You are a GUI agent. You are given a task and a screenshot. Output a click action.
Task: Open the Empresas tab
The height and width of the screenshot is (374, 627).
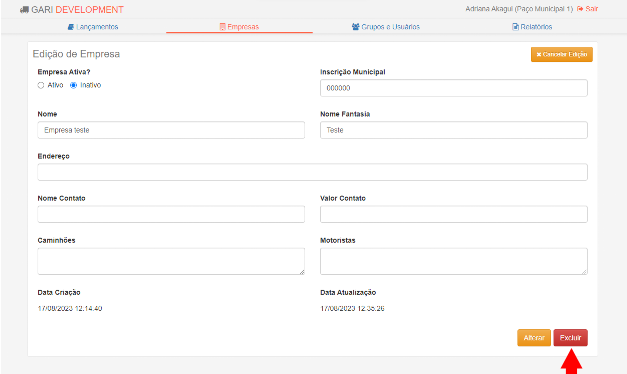tap(240, 27)
